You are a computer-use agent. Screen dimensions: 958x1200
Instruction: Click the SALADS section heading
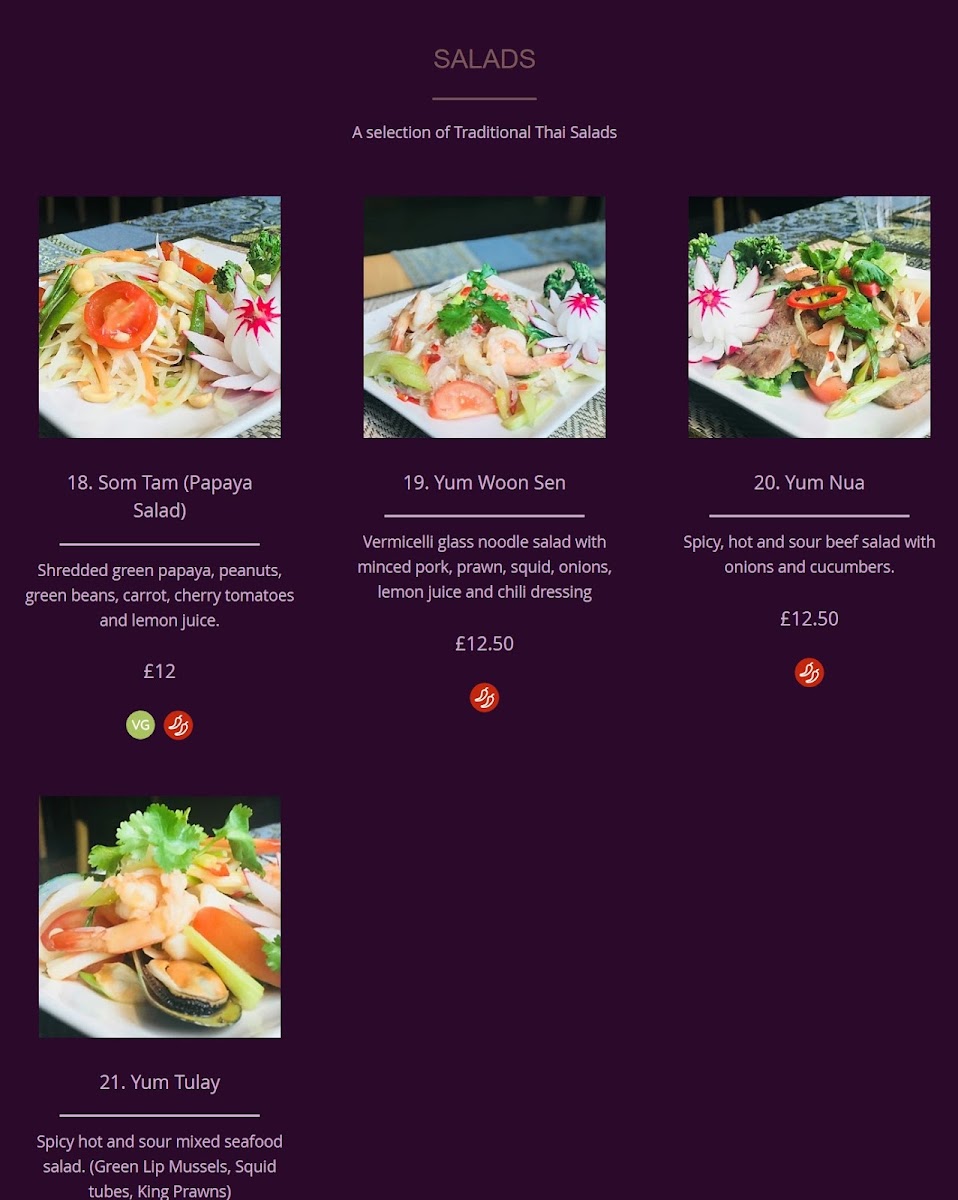(x=484, y=59)
